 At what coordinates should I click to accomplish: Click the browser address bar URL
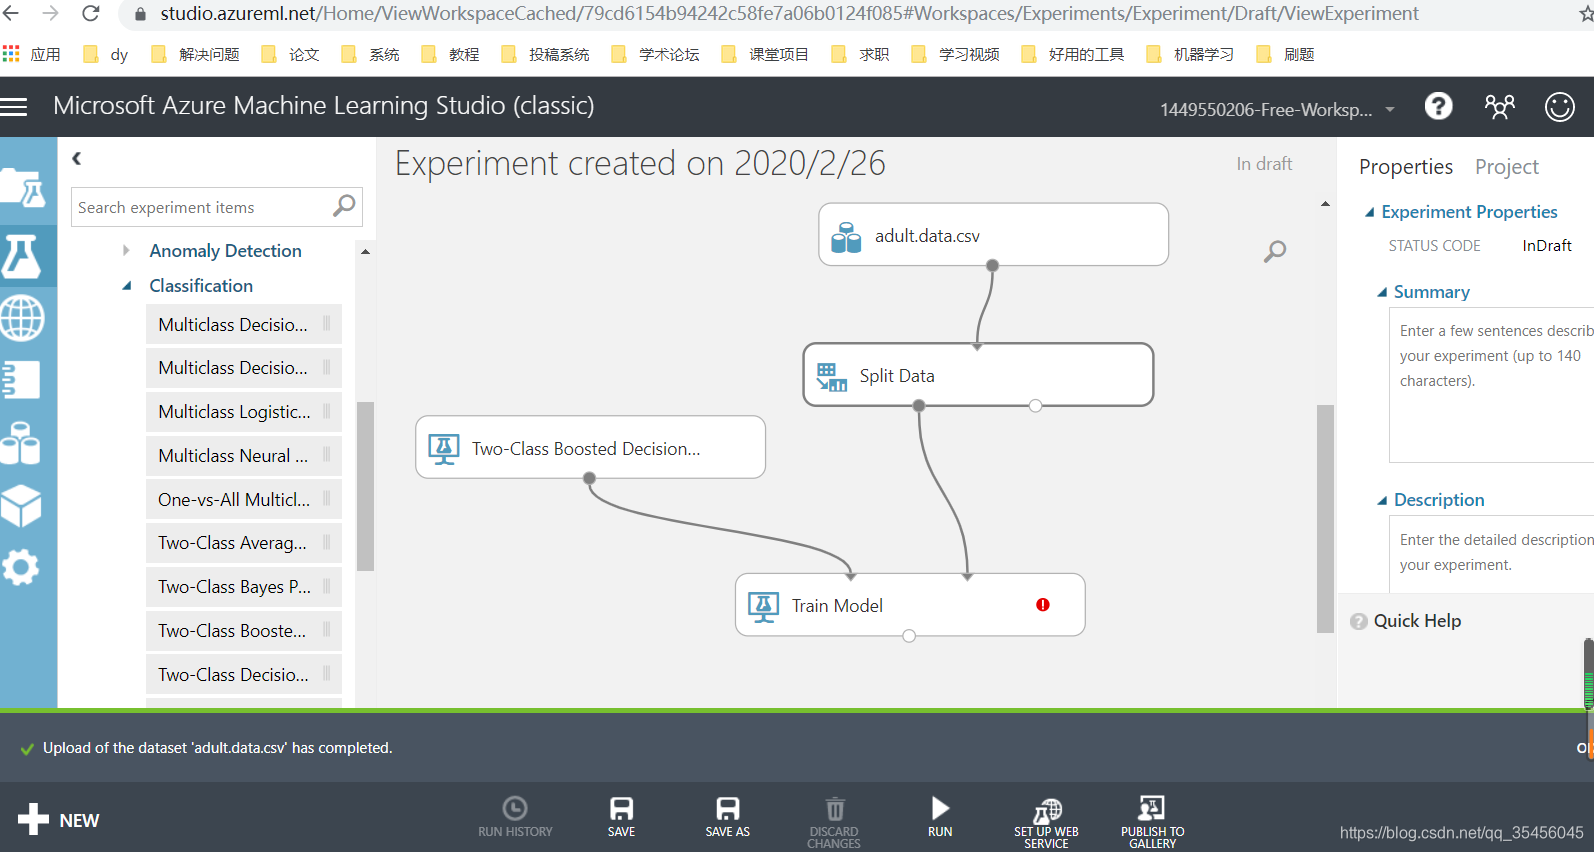point(789,13)
